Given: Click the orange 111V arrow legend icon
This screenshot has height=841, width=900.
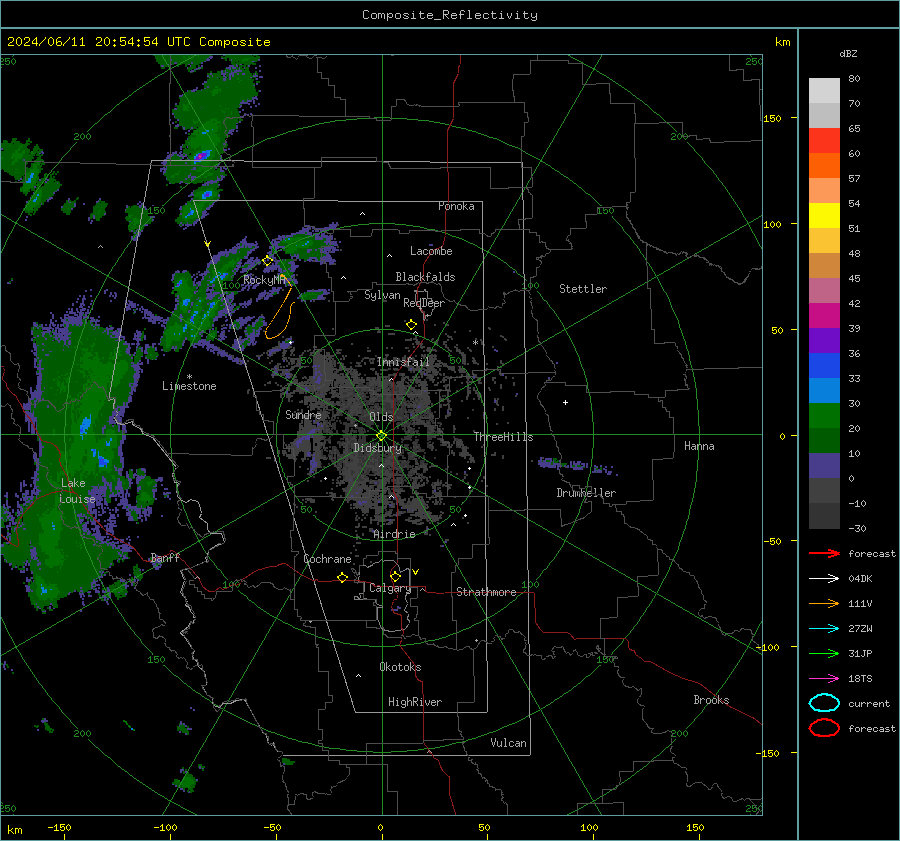Looking at the screenshot, I should (x=824, y=603).
